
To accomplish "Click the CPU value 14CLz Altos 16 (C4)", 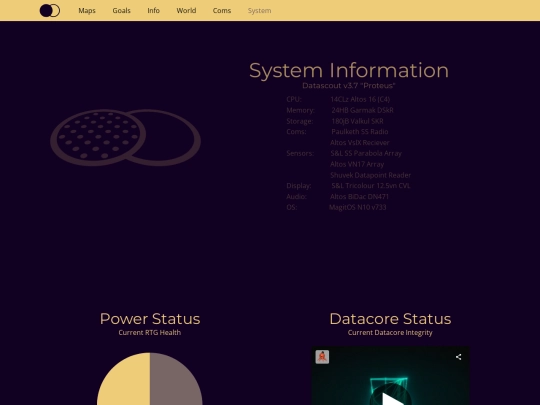I will click(x=360, y=100).
